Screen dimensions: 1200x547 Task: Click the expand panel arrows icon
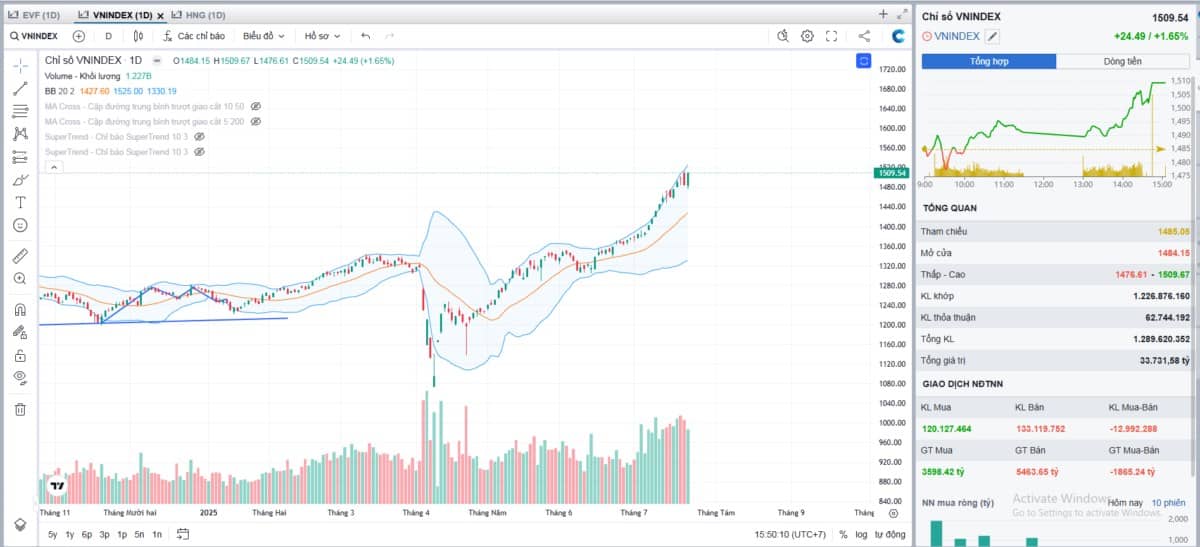(901, 14)
